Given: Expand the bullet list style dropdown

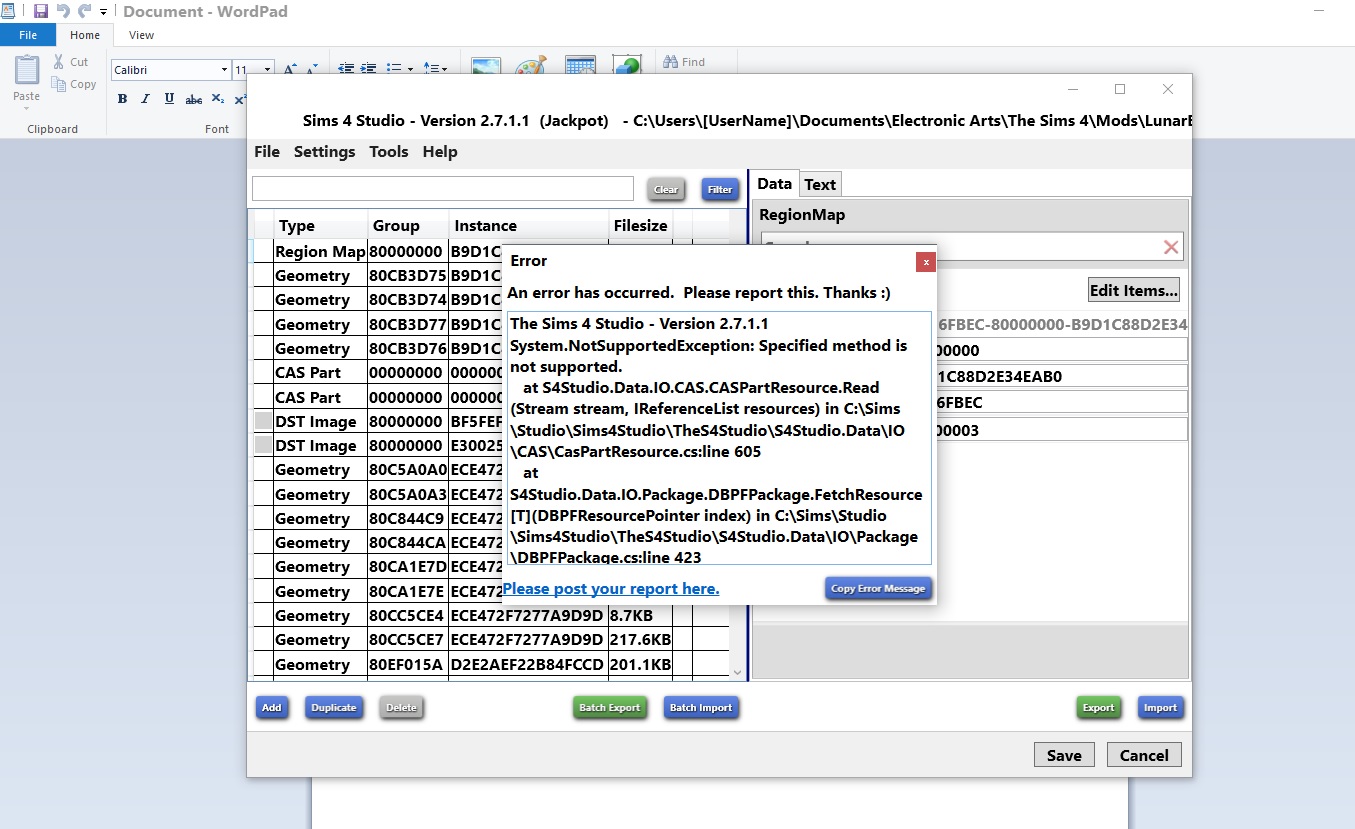Looking at the screenshot, I should 410,69.
